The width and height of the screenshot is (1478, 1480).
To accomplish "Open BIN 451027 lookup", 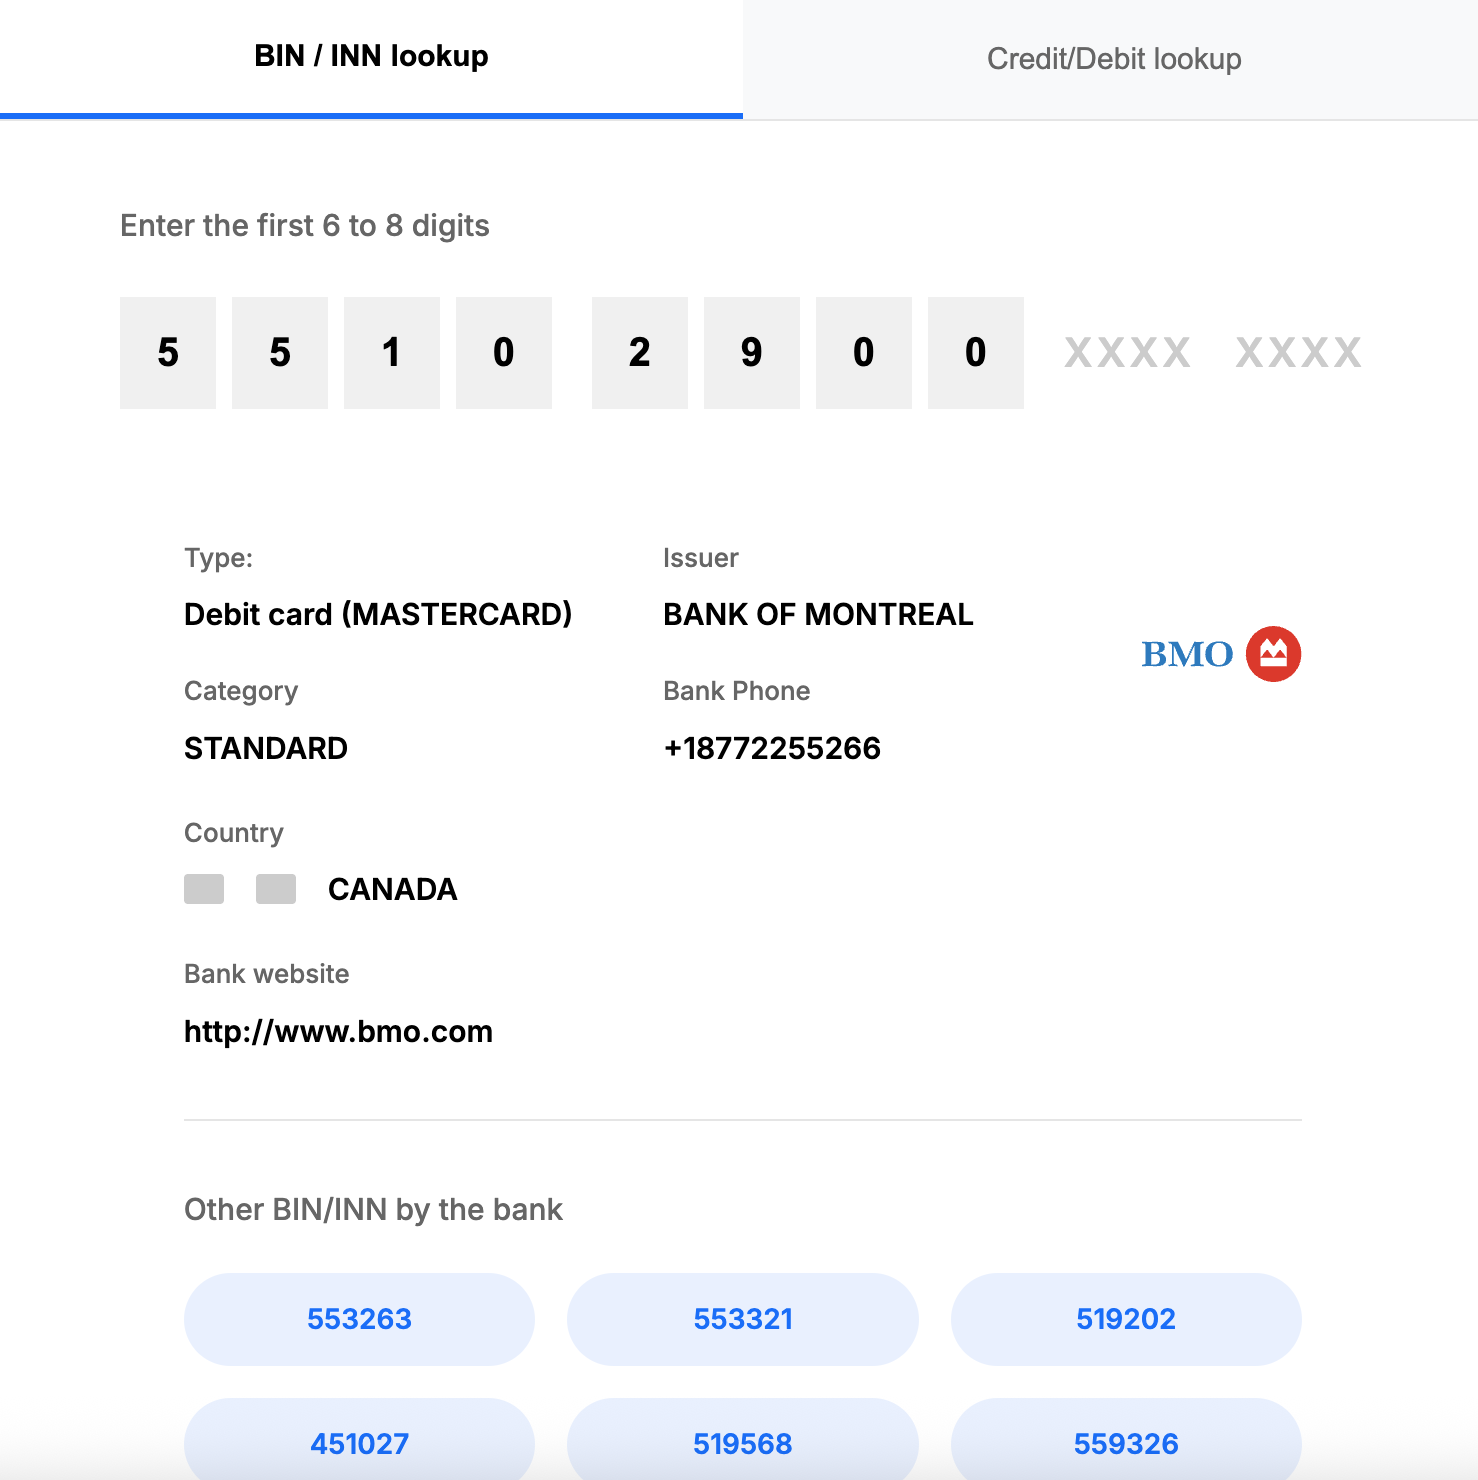I will [359, 1443].
